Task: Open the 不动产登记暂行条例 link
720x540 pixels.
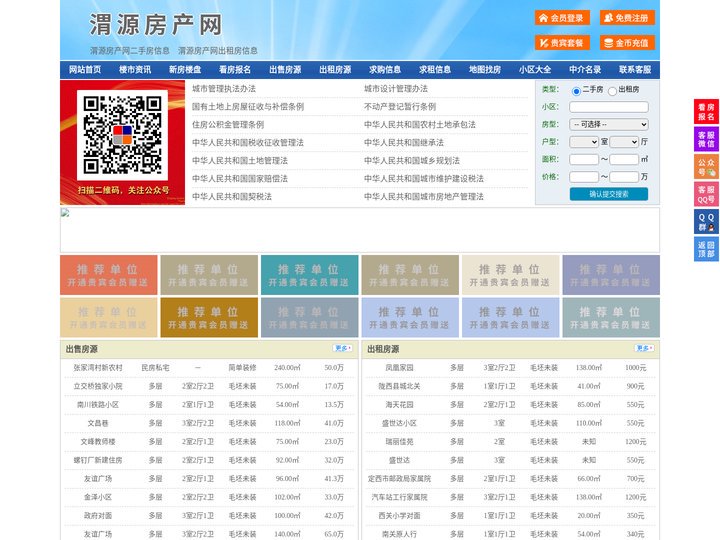Action: coord(399,107)
